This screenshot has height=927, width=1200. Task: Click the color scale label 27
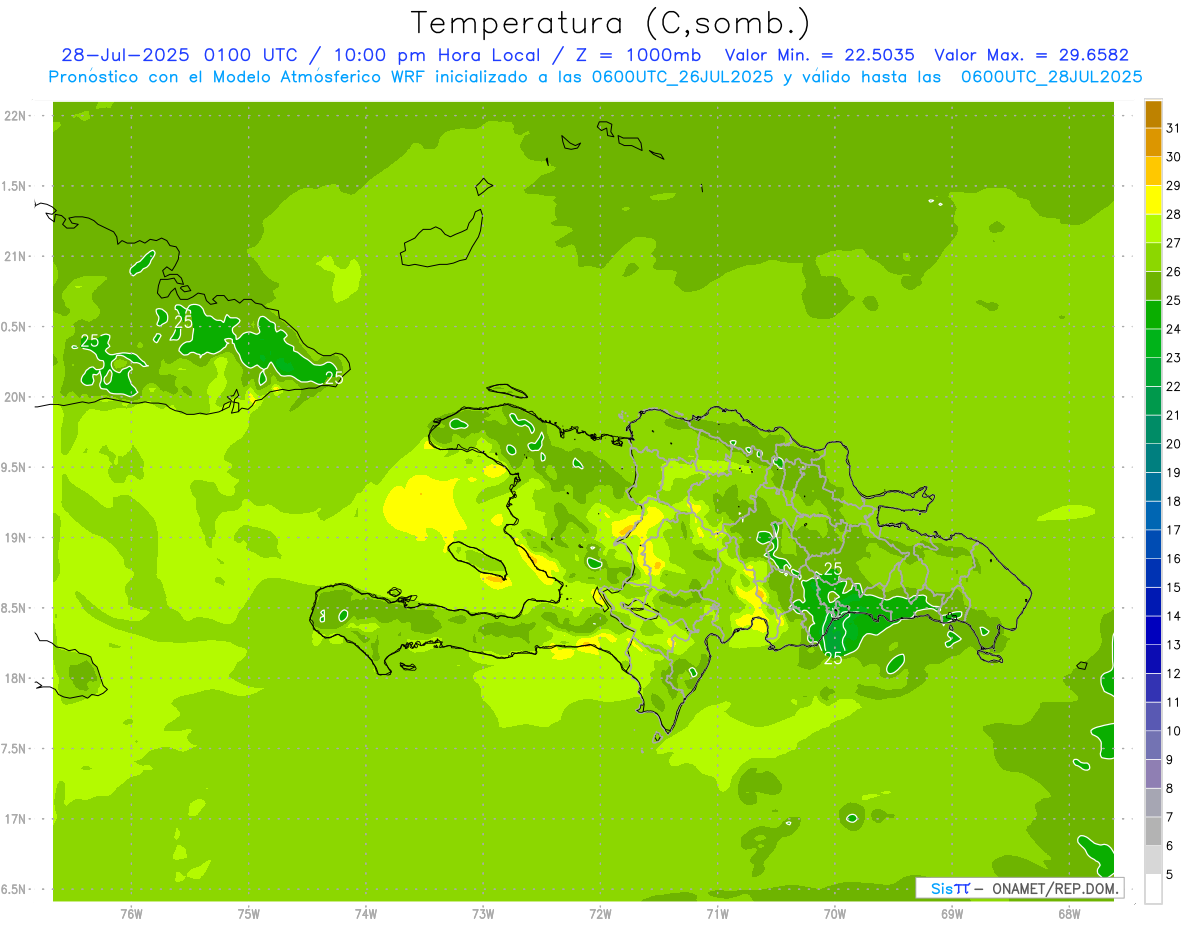pyautogui.click(x=1174, y=243)
